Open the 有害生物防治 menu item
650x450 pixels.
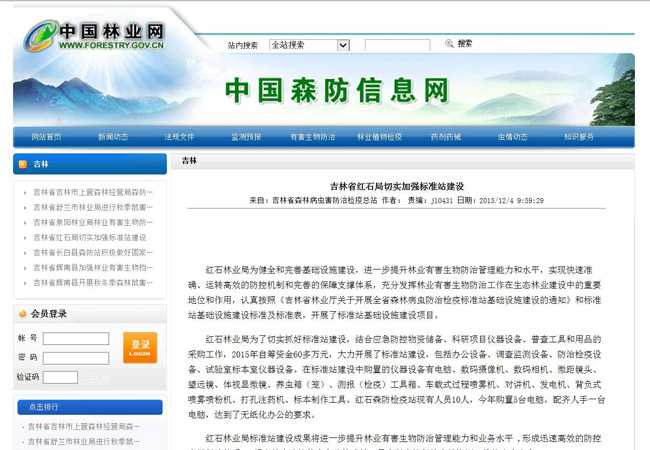312,137
